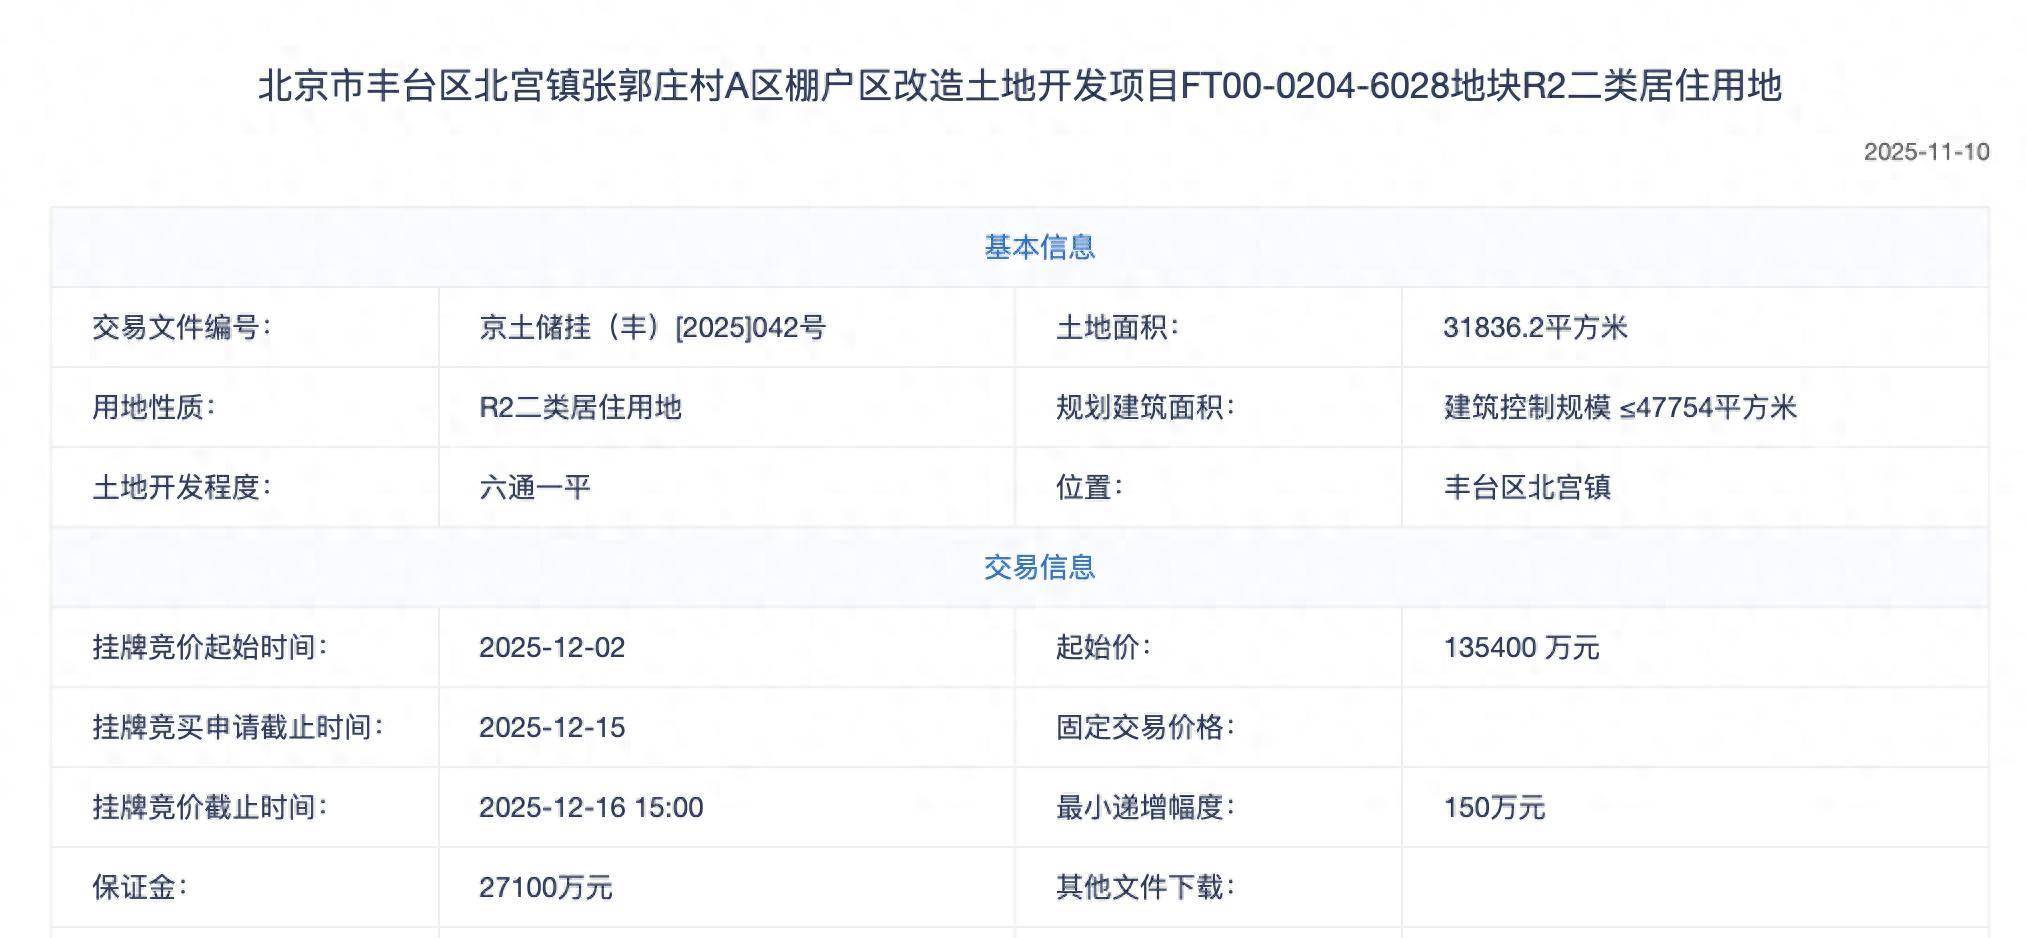Click the value 2025-12-16 15:00

pos(591,807)
